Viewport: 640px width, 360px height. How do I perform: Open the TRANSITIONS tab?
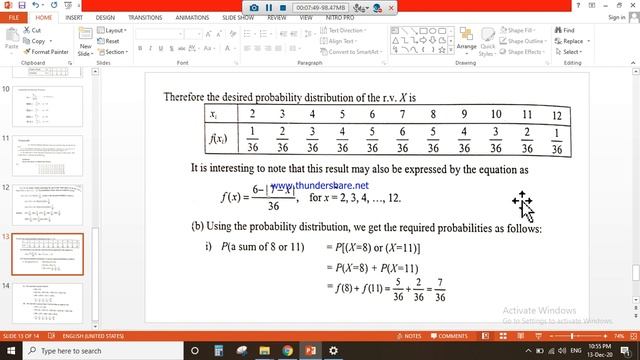tap(145, 18)
